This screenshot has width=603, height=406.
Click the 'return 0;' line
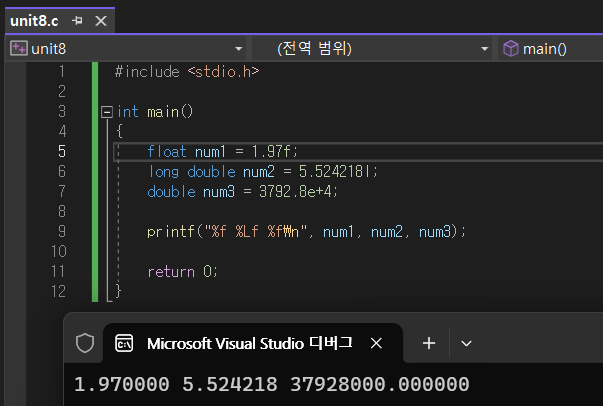point(183,271)
